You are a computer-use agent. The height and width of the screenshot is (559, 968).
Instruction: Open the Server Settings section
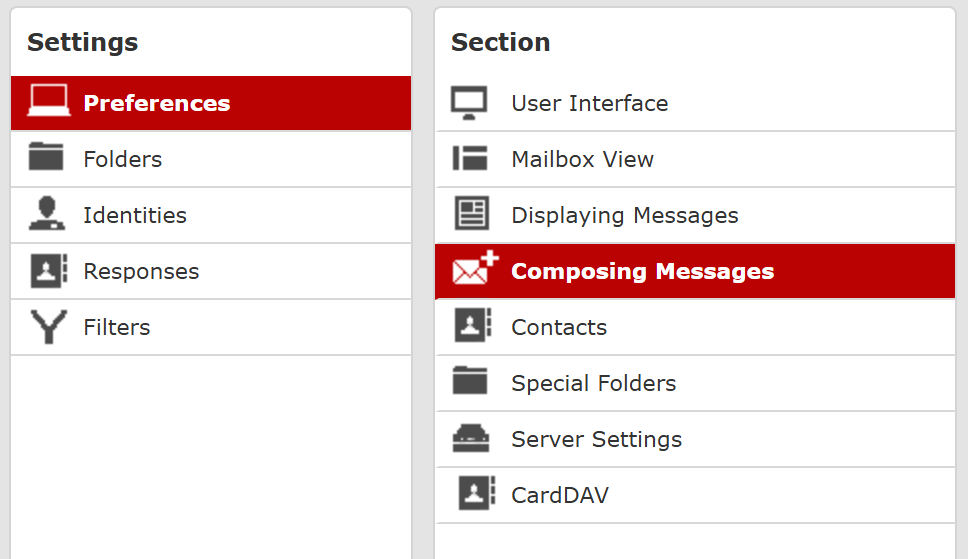(x=695, y=440)
